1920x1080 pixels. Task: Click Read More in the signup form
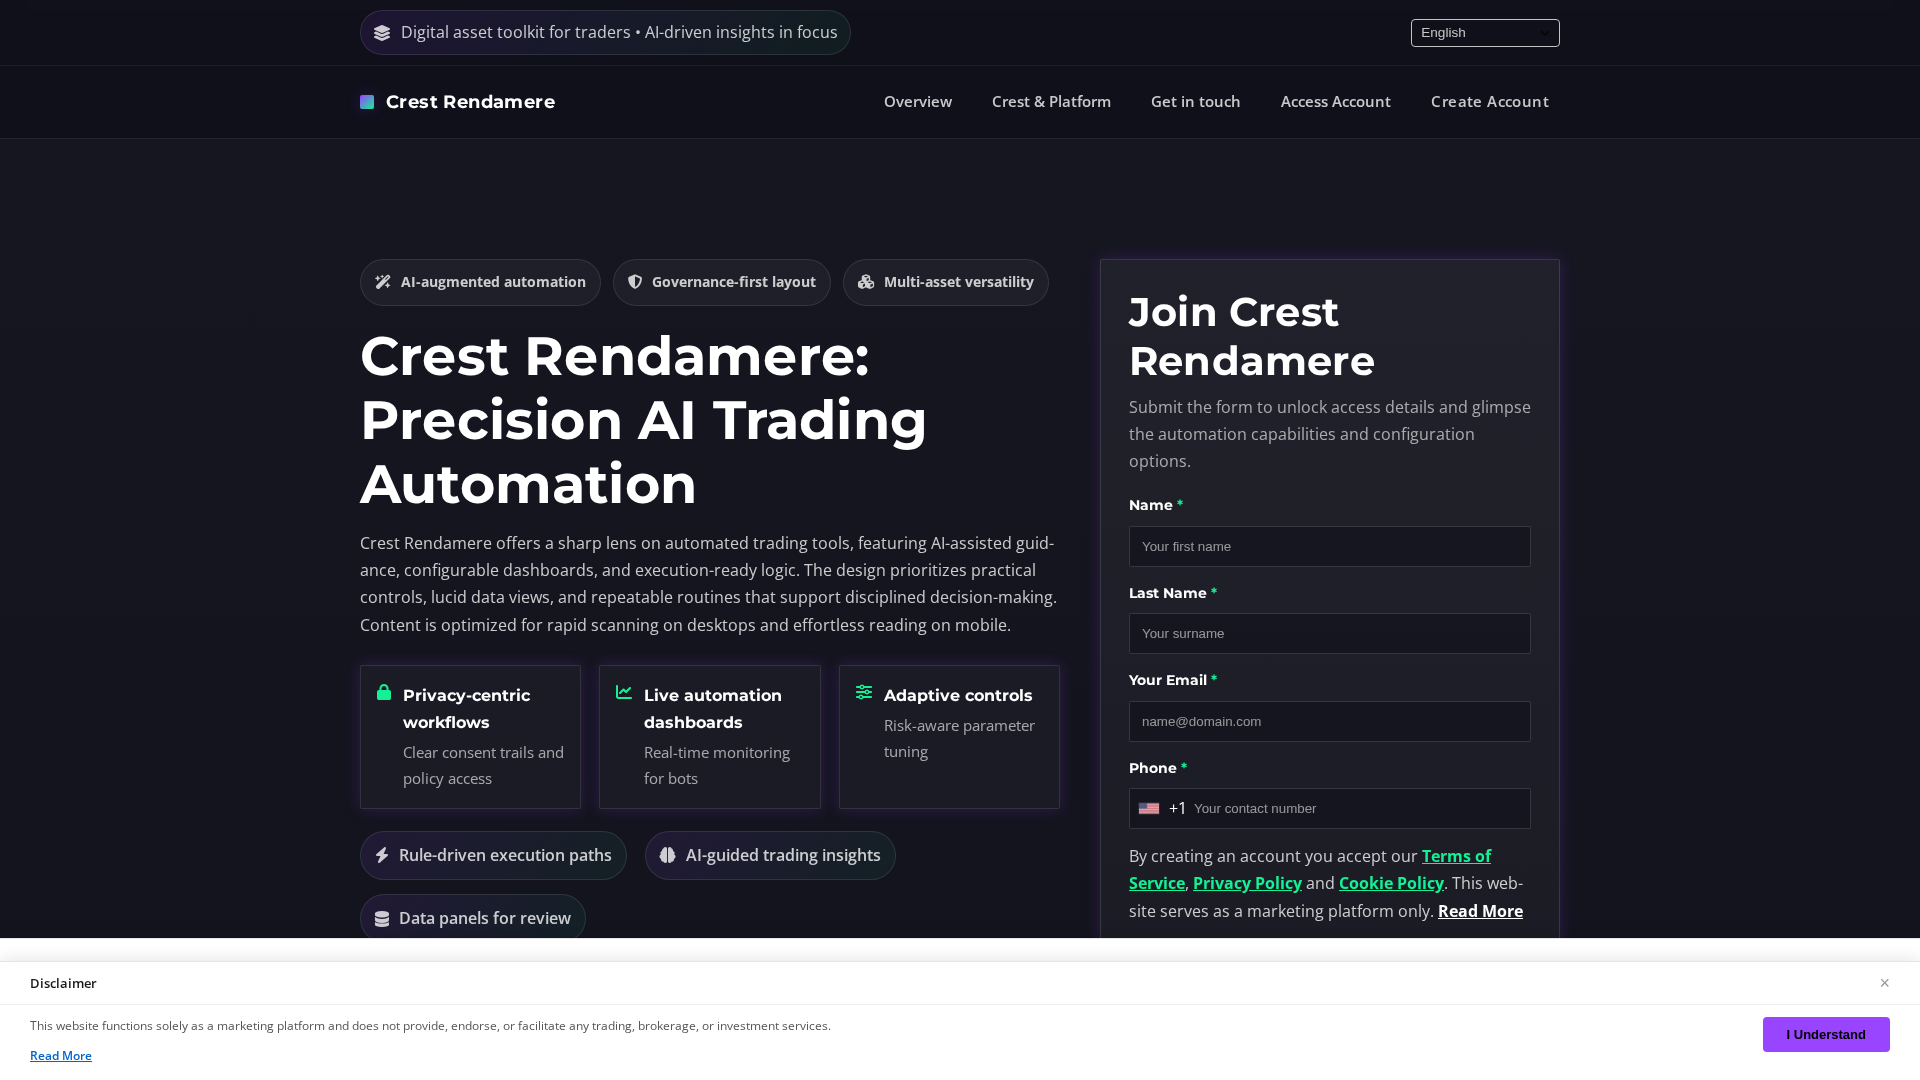click(x=1480, y=911)
